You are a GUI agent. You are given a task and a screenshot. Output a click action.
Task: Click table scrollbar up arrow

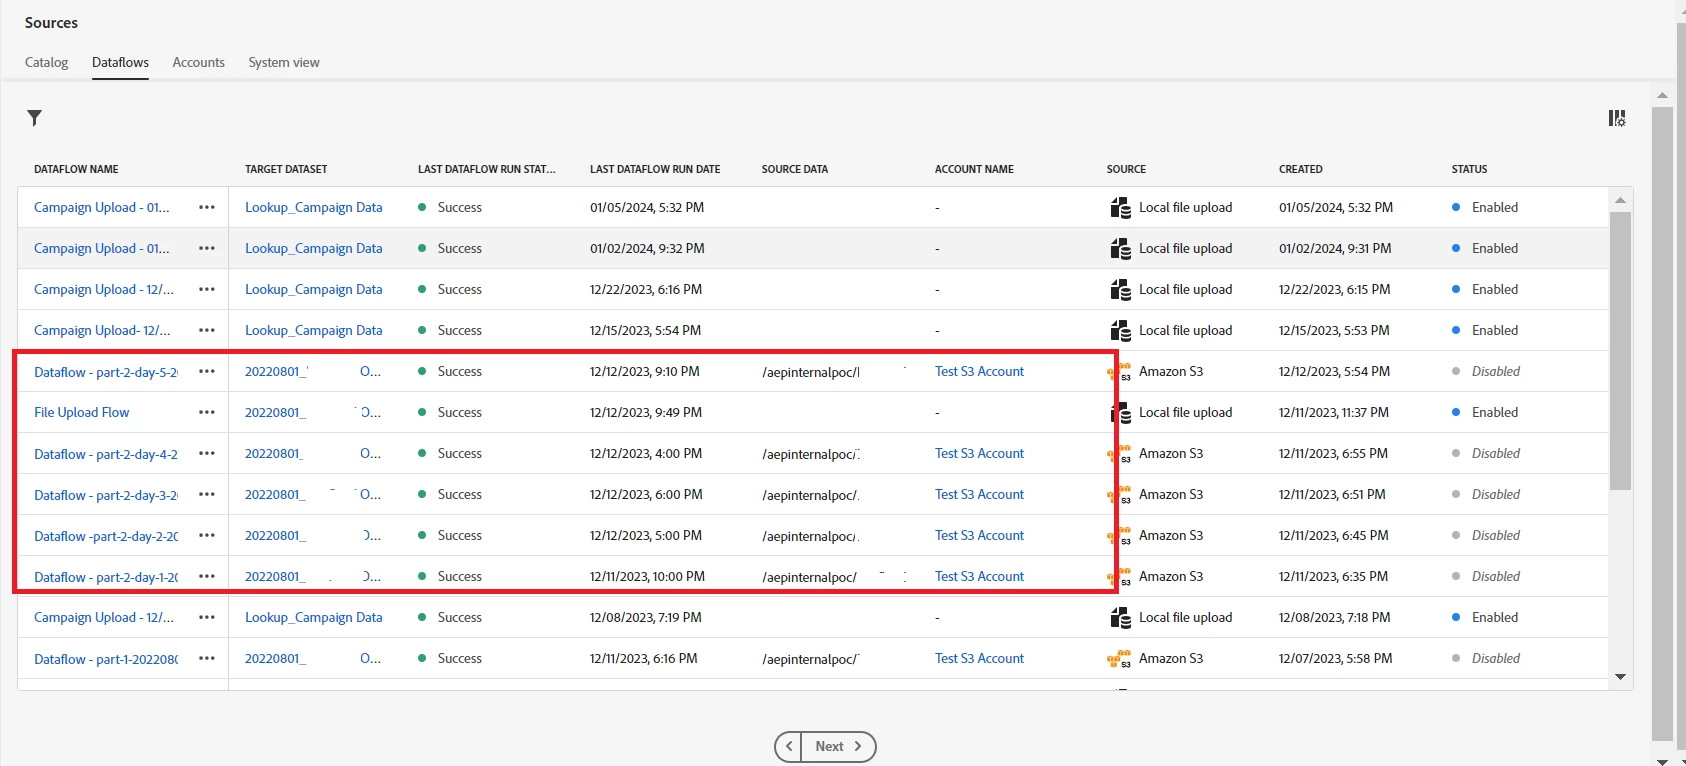point(1621,200)
